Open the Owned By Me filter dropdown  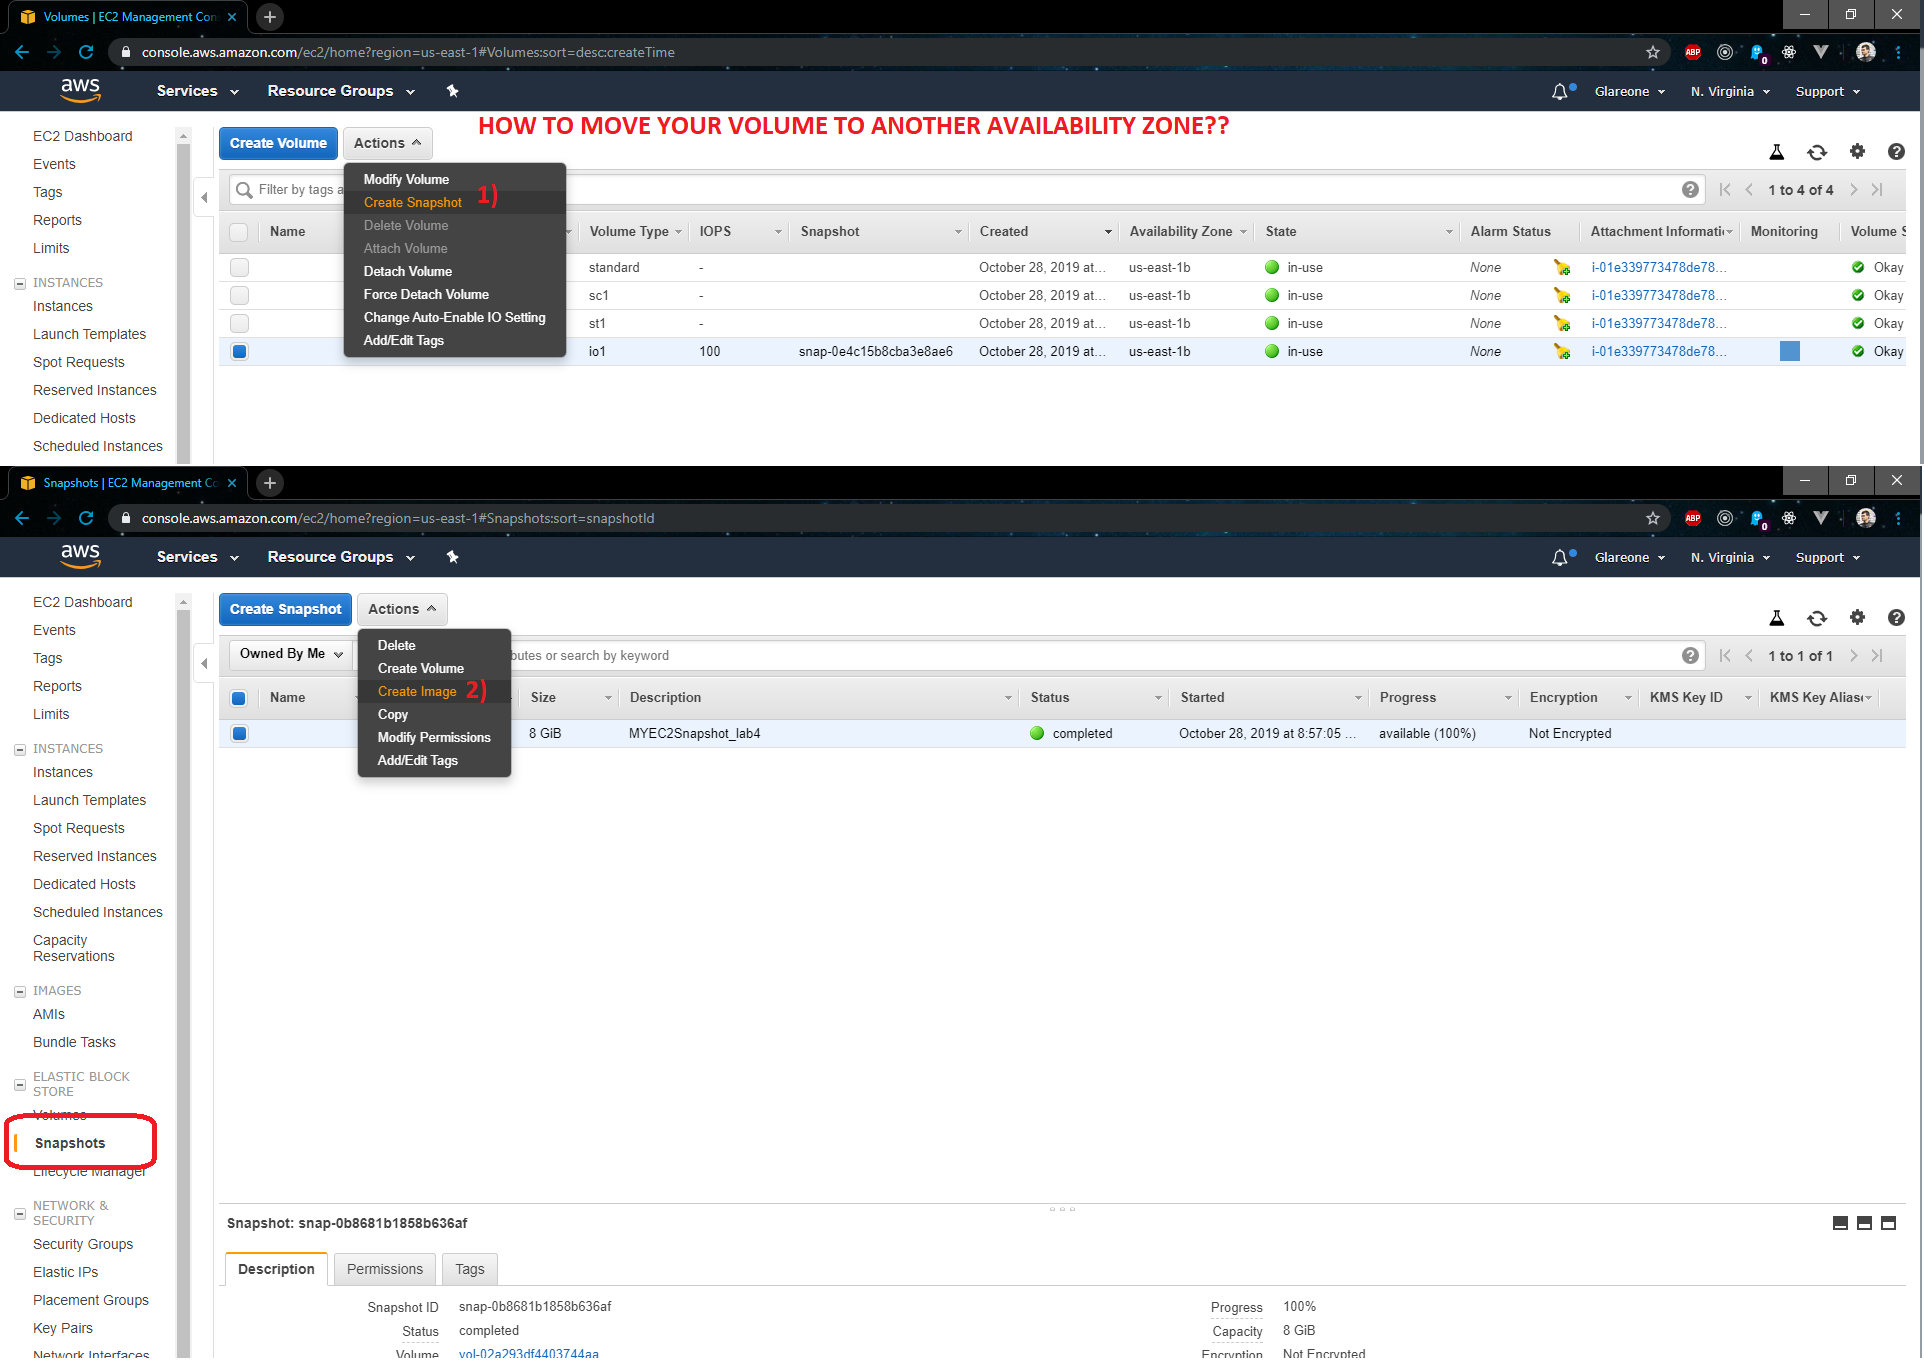pyautogui.click(x=290, y=654)
